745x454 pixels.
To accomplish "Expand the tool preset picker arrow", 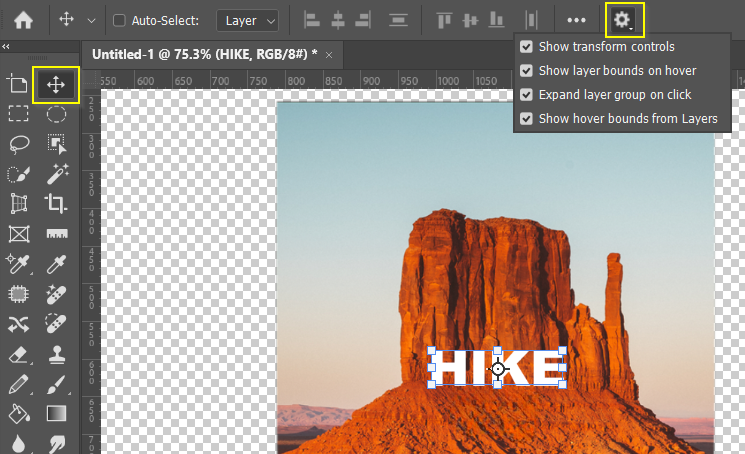I will pos(92,20).
